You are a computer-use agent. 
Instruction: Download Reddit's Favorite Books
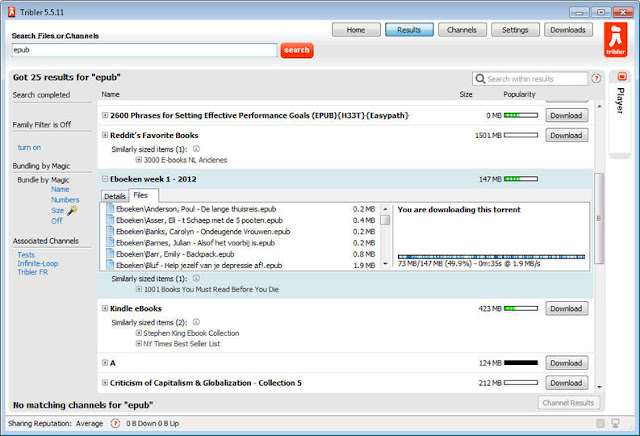[567, 135]
